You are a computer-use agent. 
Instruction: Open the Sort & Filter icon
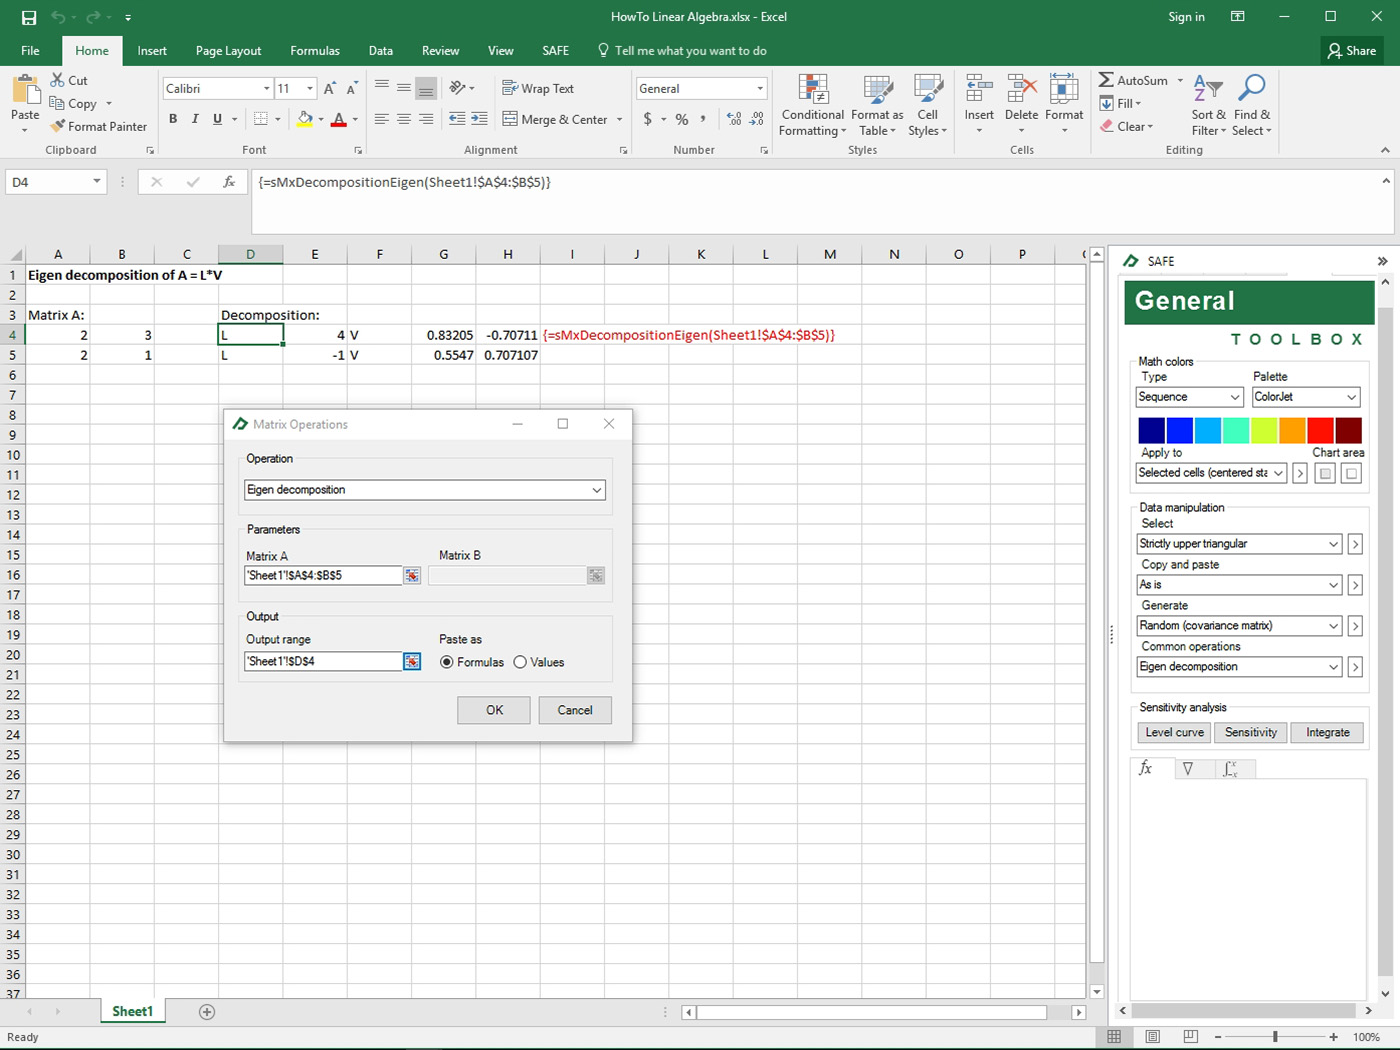tap(1208, 89)
